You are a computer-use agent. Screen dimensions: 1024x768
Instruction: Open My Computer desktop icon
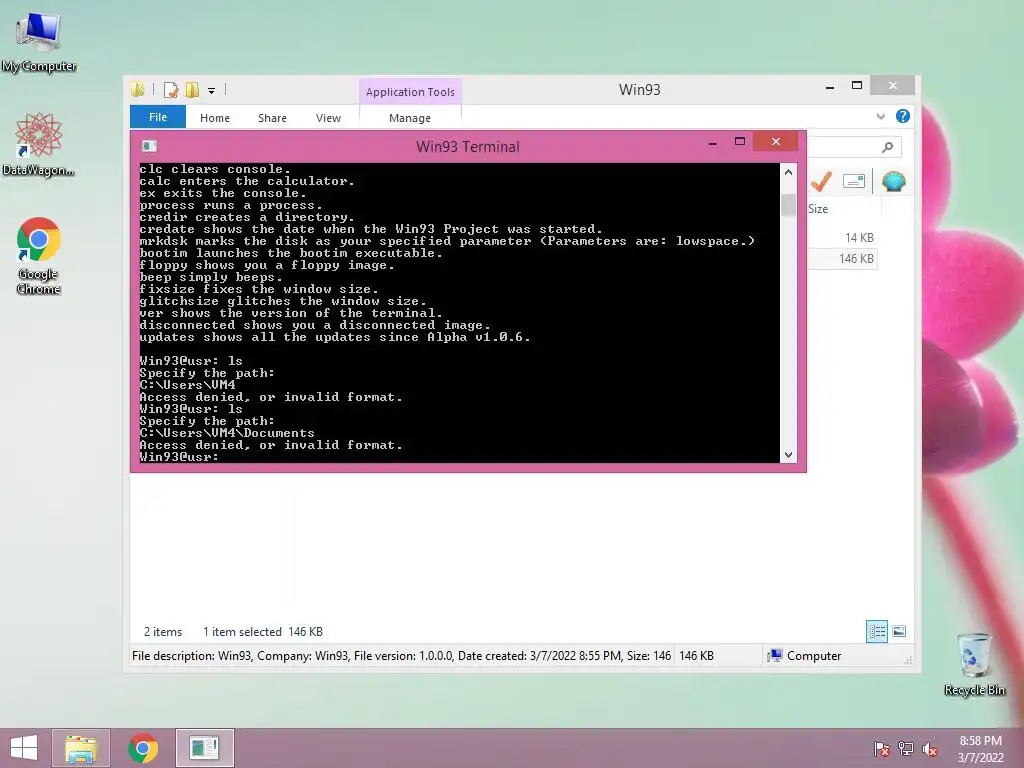(39, 40)
